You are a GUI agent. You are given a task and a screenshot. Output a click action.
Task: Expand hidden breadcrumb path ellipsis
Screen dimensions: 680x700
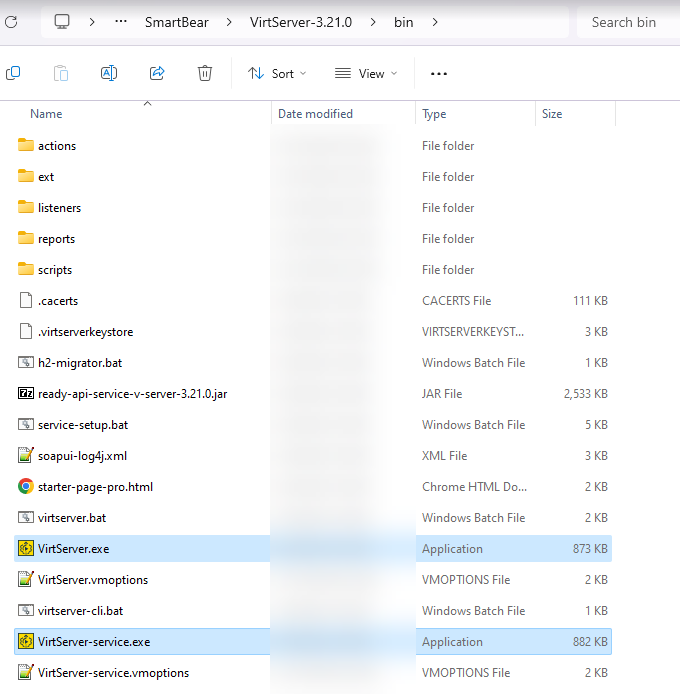pyautogui.click(x=121, y=21)
